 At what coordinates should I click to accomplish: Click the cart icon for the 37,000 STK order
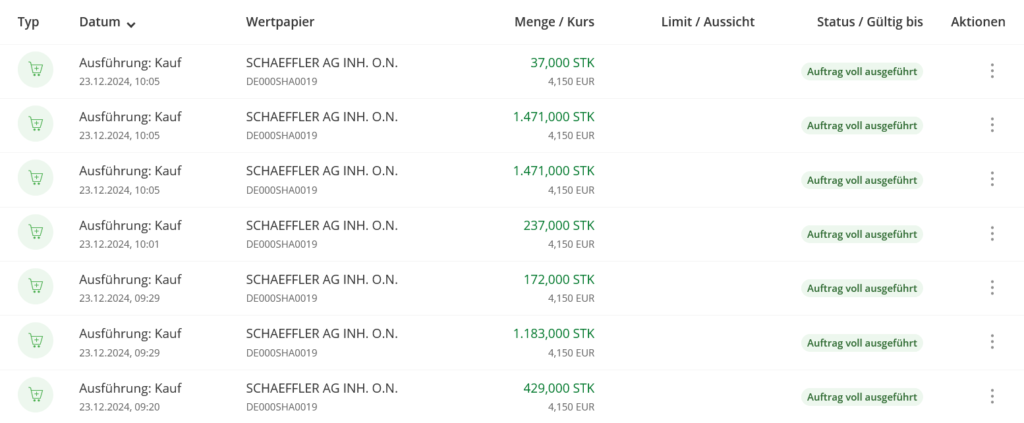click(35, 70)
